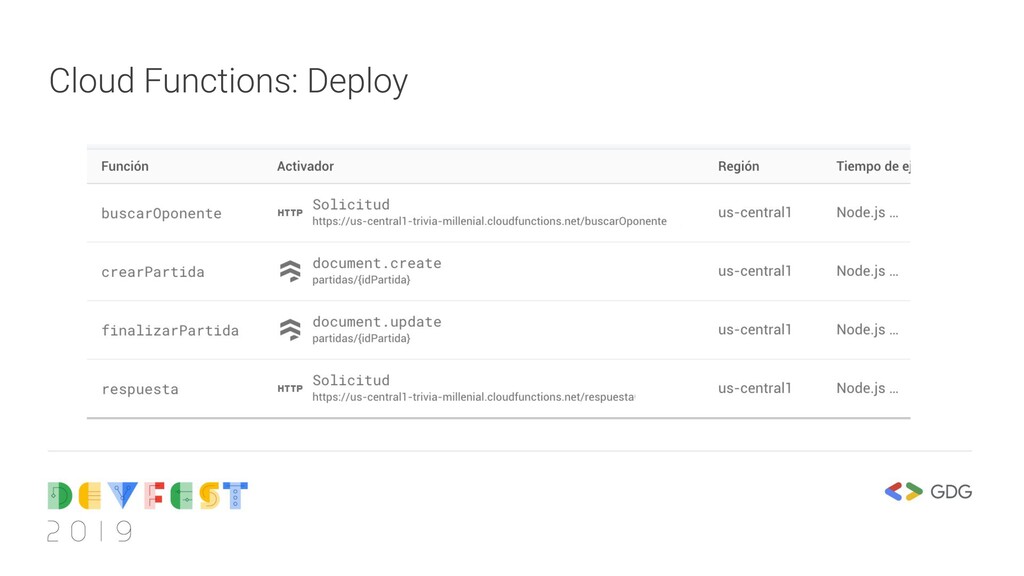The width and height of the screenshot is (1024, 576).
Task: Select the document.create trigger text
Action: [376, 263]
